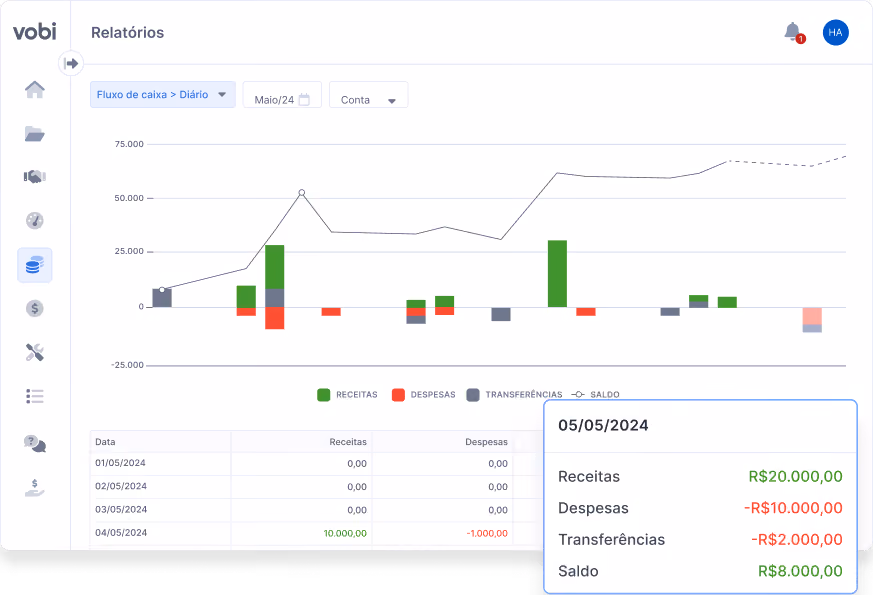The height and width of the screenshot is (595, 873).
Task: Open the home icon in sidebar
Action: tap(35, 89)
